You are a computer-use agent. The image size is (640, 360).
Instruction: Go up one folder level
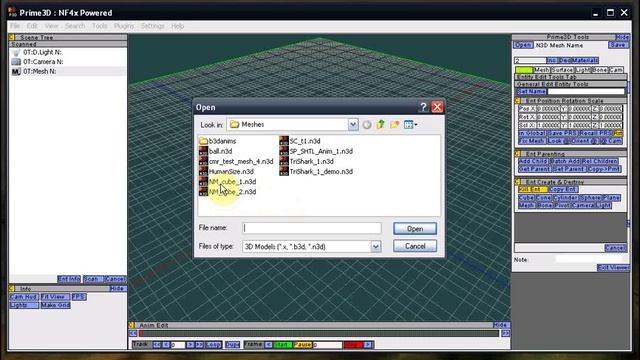[380, 124]
